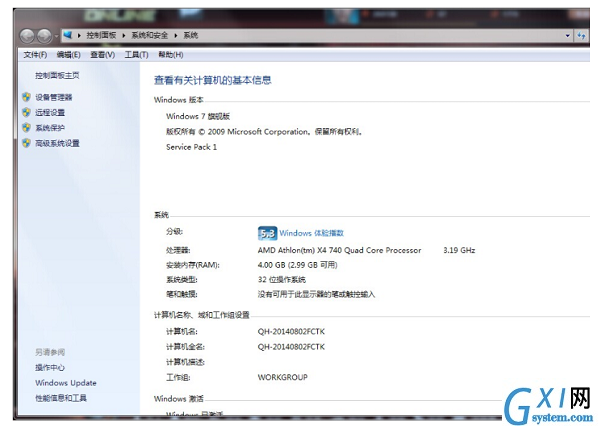This screenshot has width=600, height=426.
Task: Click the 系统和安全 breadcrumb
Action: pyautogui.click(x=150, y=35)
